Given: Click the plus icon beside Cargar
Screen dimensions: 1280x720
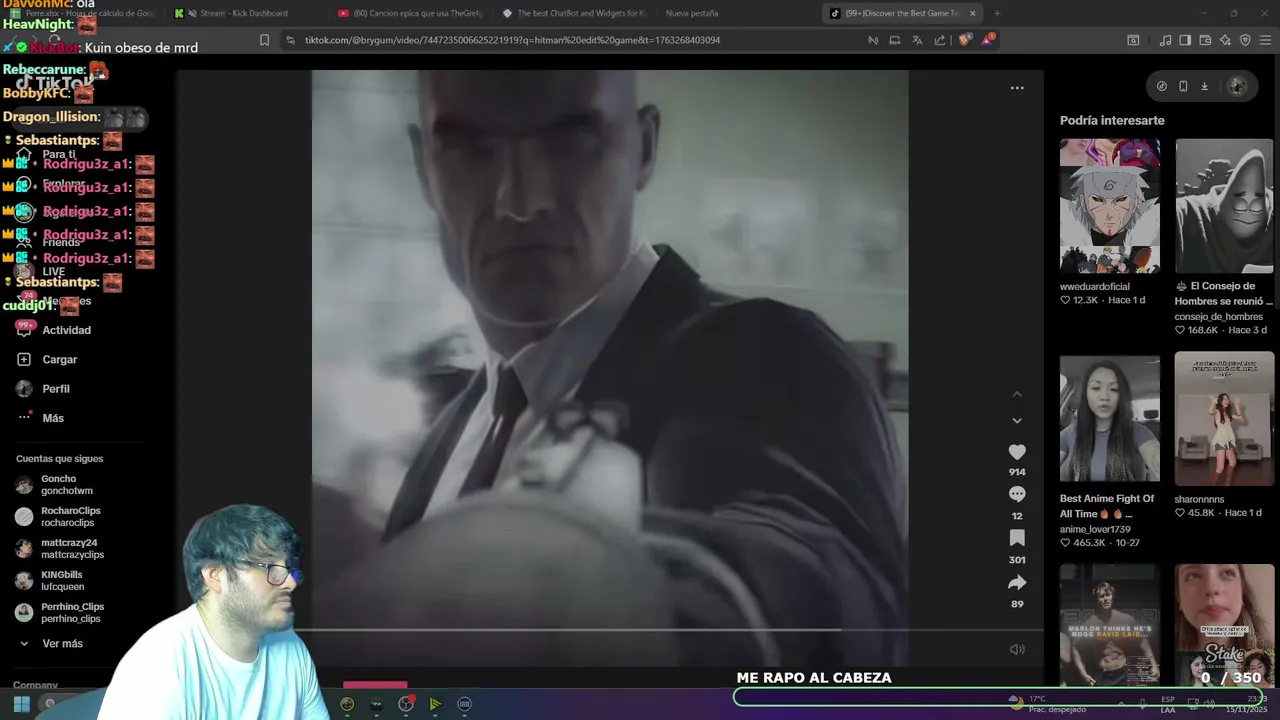Looking at the screenshot, I should click(x=24, y=359).
